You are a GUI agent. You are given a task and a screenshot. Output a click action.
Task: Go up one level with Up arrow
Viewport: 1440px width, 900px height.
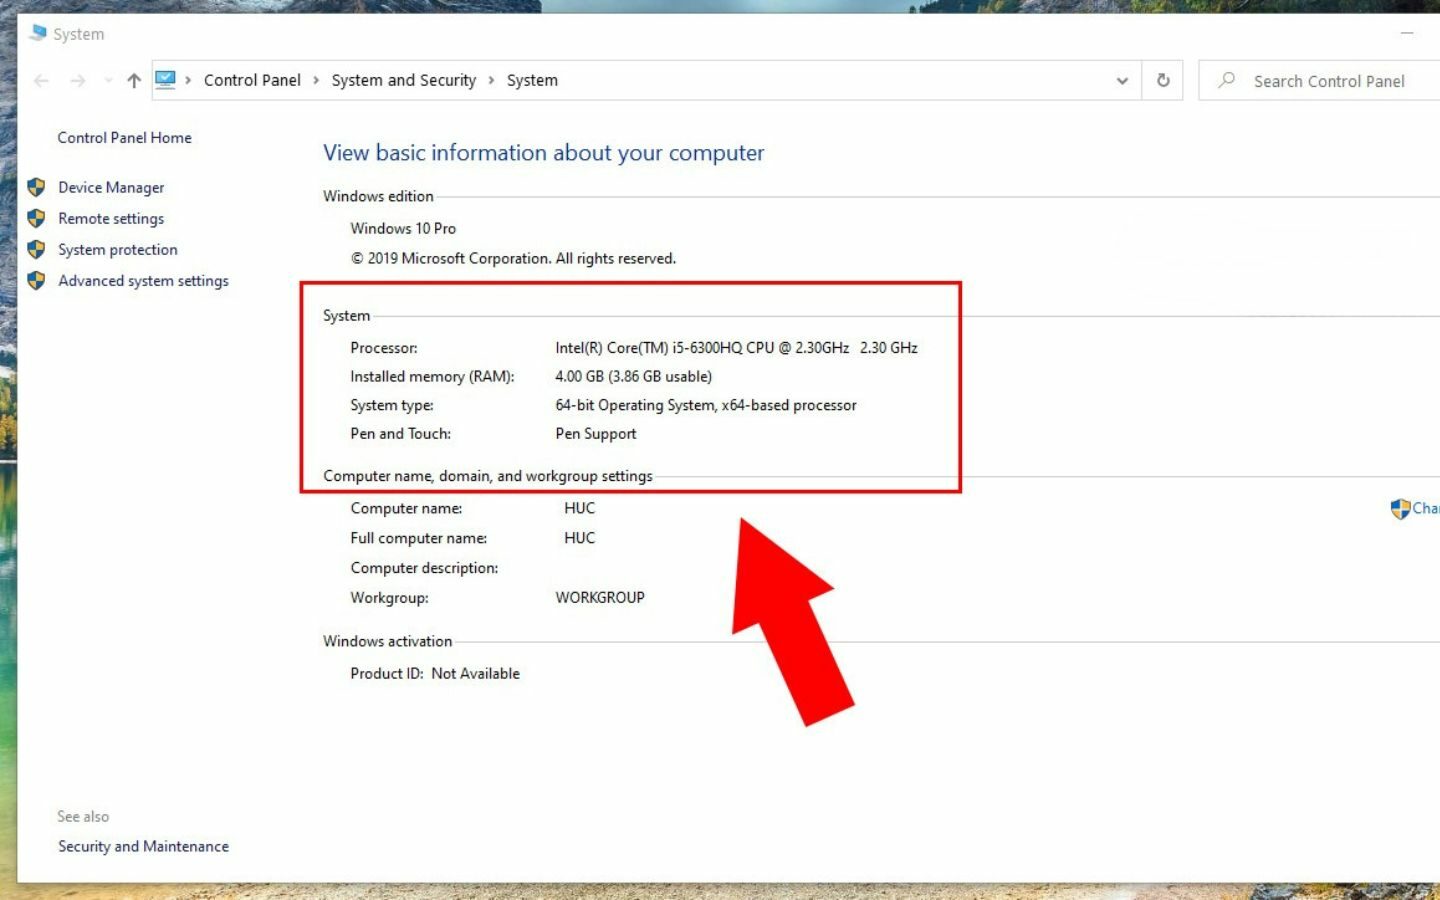tap(134, 81)
